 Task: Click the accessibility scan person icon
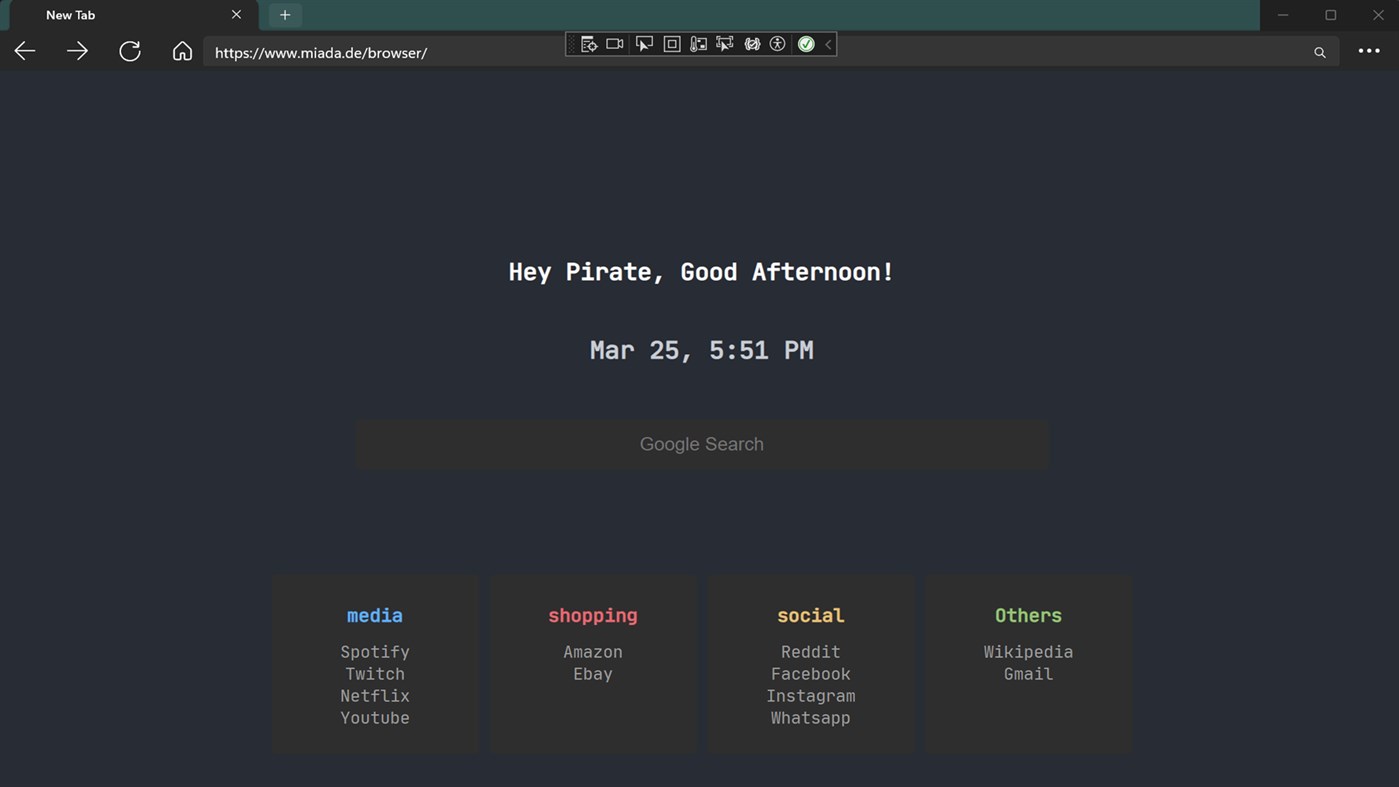point(778,44)
